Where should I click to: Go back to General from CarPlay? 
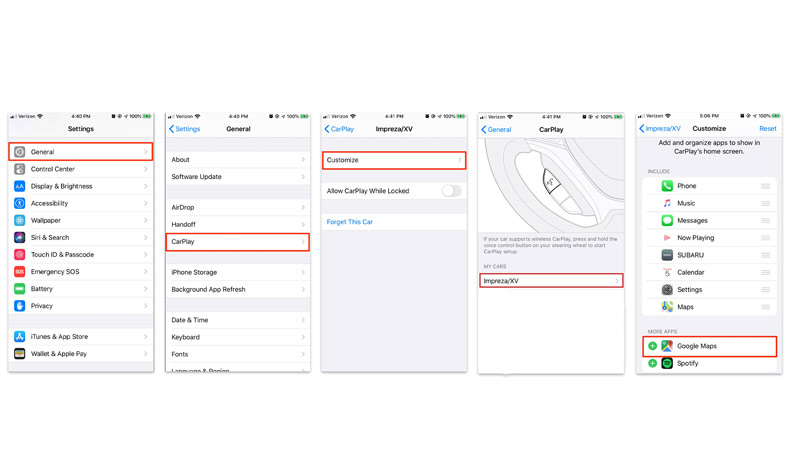[496, 130]
